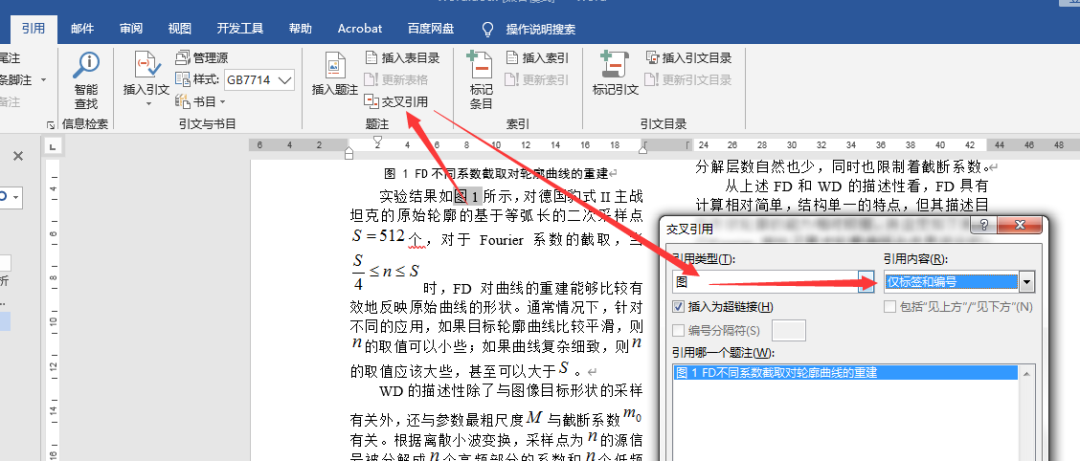Click 标记条目 mark entry button

[481, 81]
